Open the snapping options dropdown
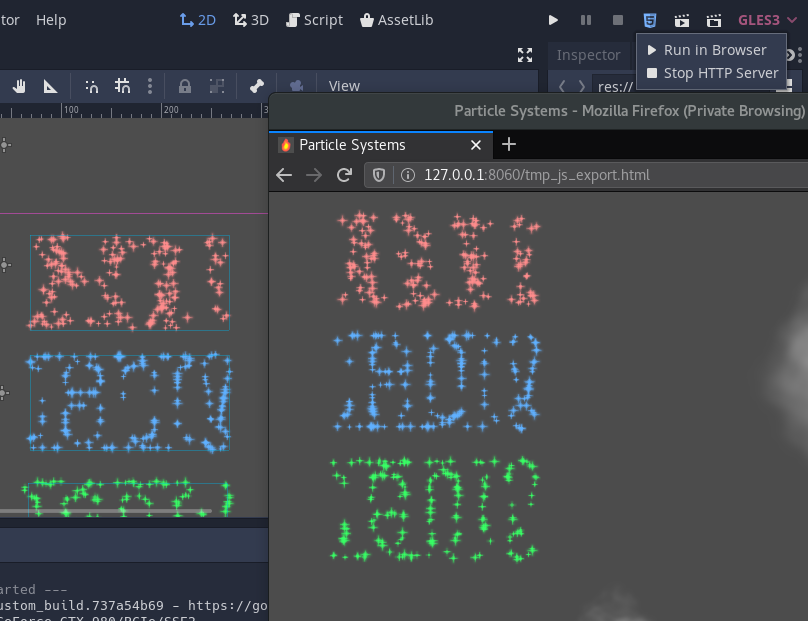 point(149,86)
